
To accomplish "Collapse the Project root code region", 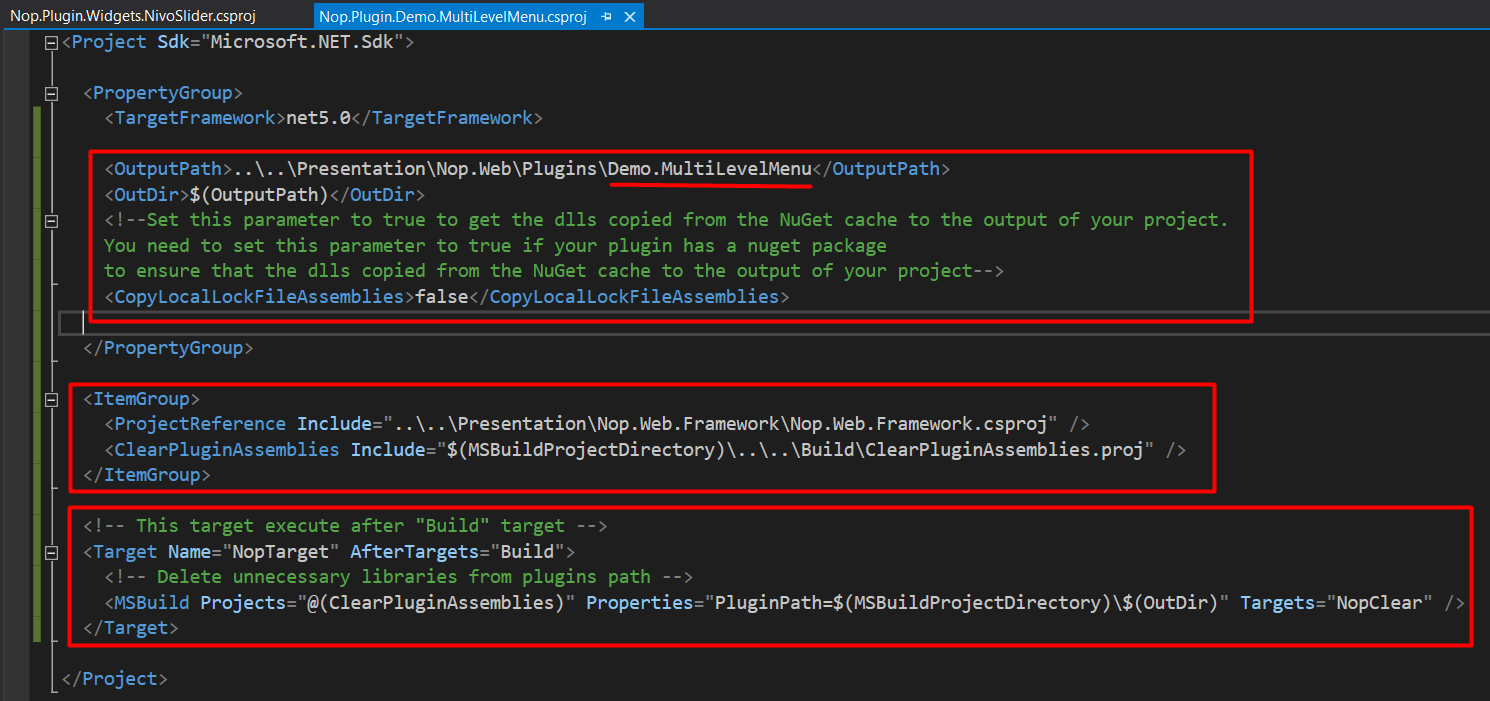I will click(x=51, y=42).
